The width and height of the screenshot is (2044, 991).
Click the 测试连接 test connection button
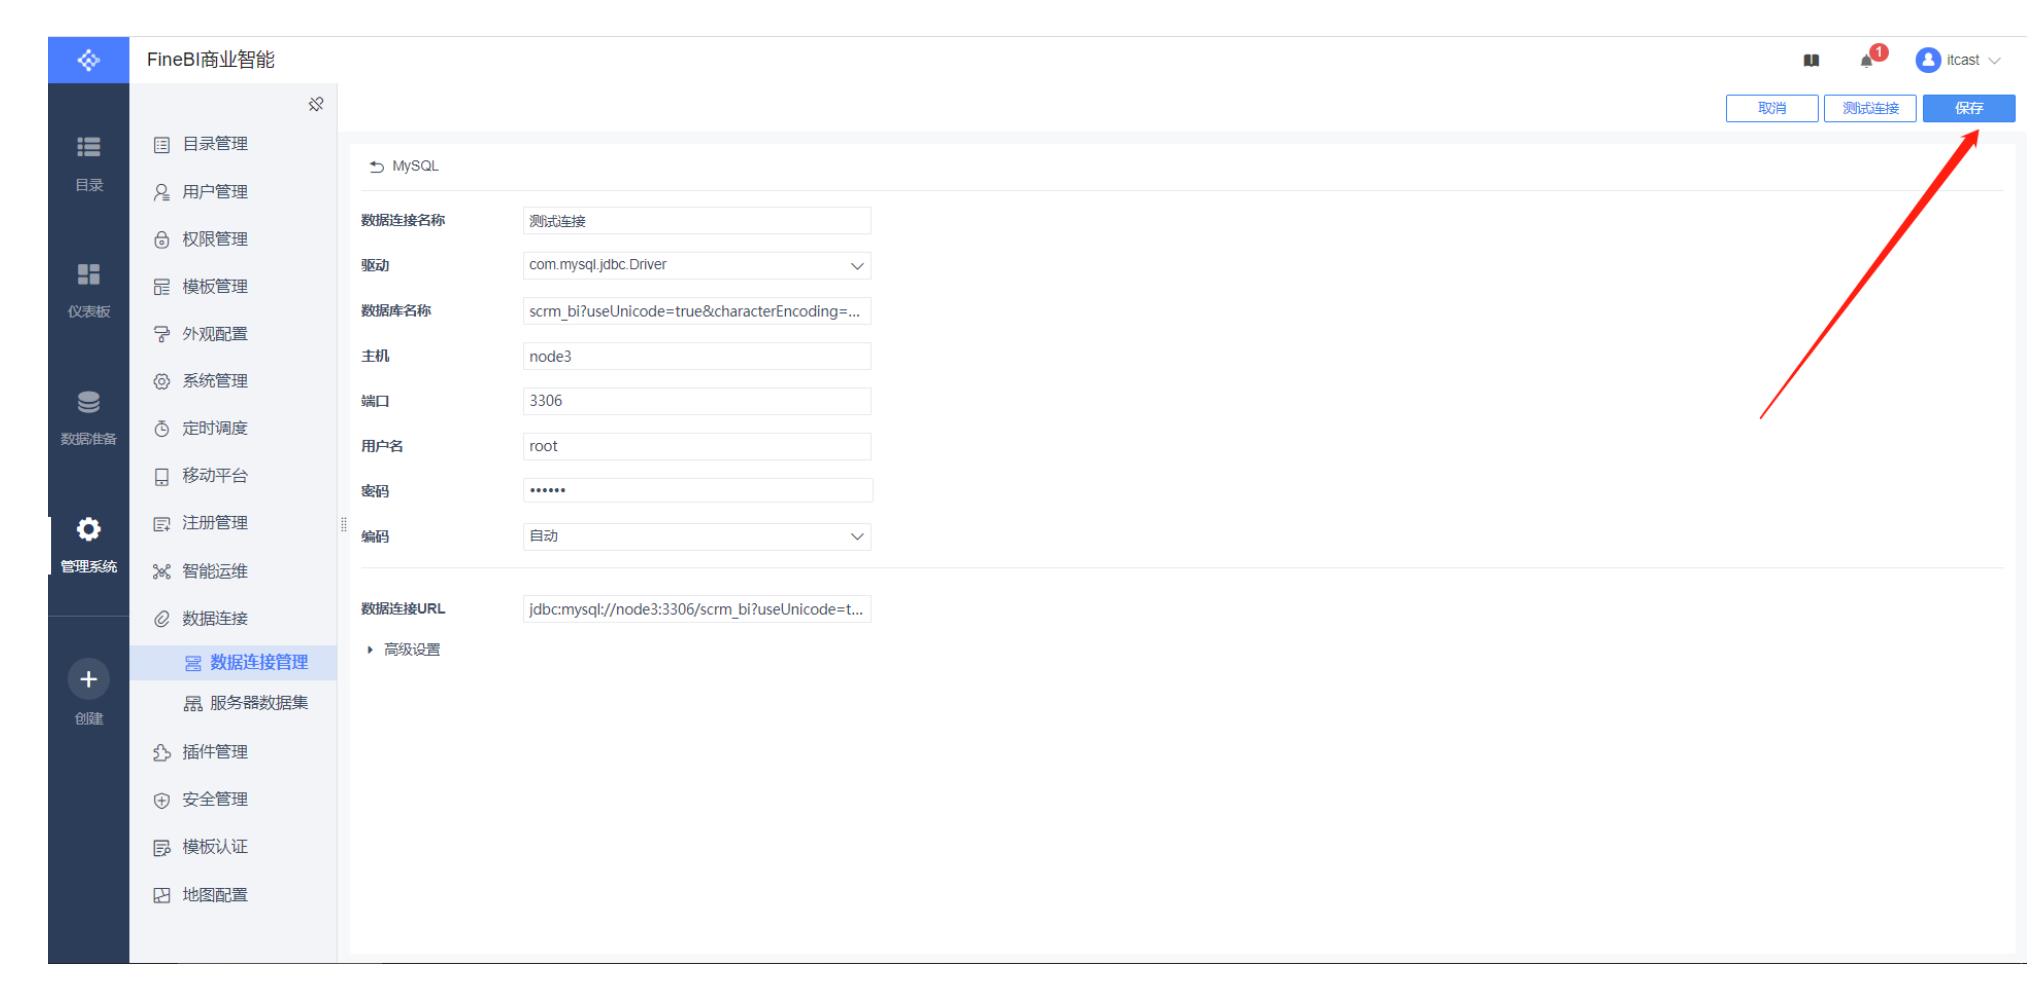(1870, 109)
